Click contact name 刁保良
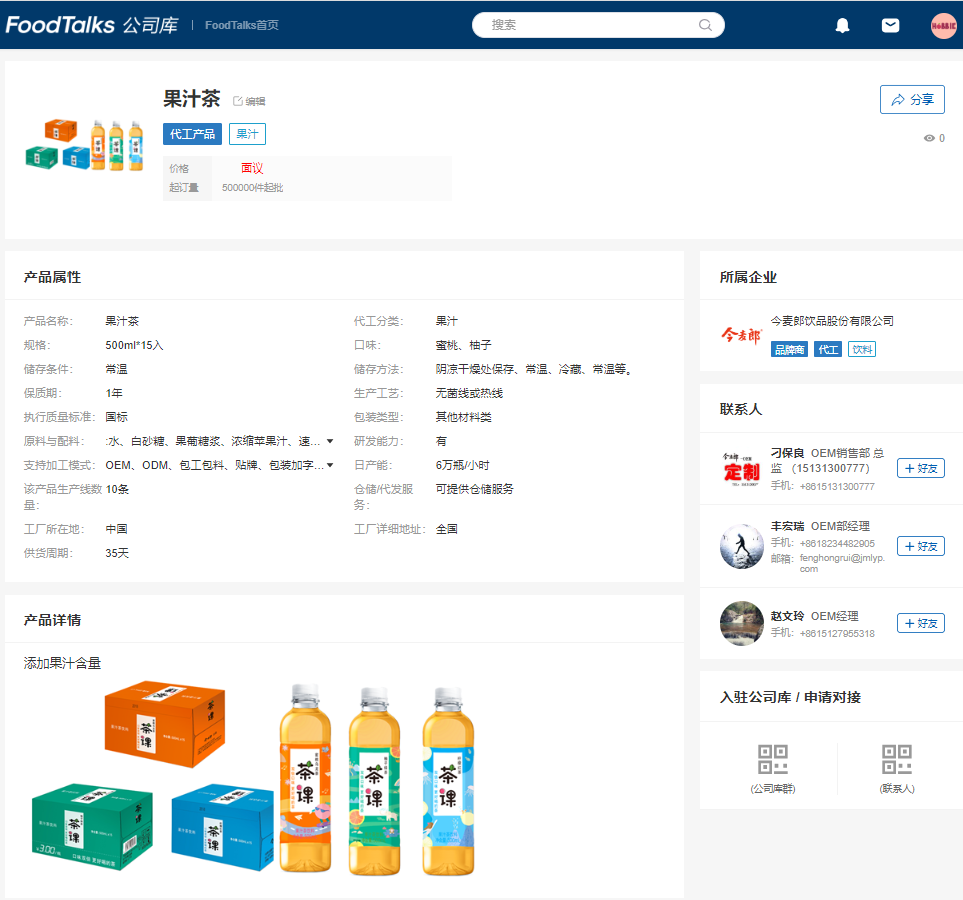The image size is (963, 900). click(x=787, y=453)
